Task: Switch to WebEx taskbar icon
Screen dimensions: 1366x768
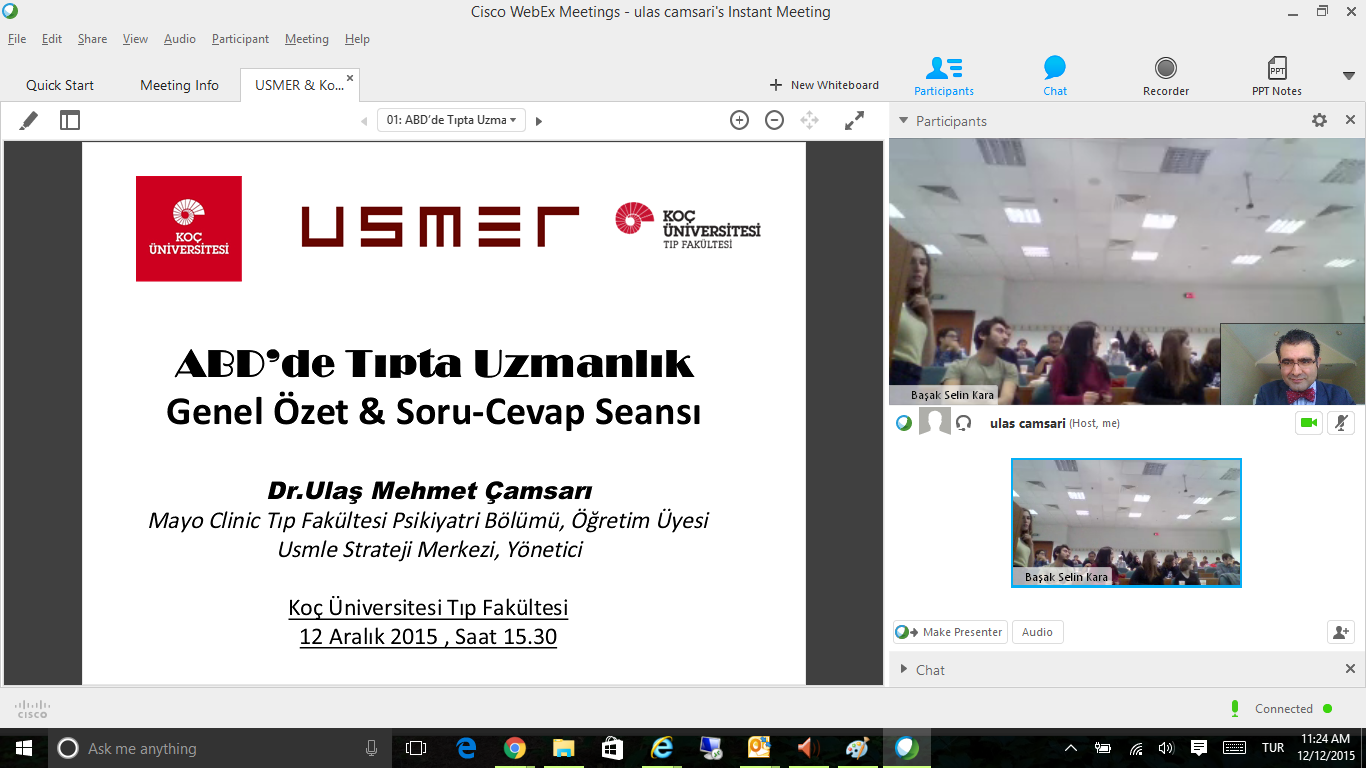Action: [x=906, y=748]
